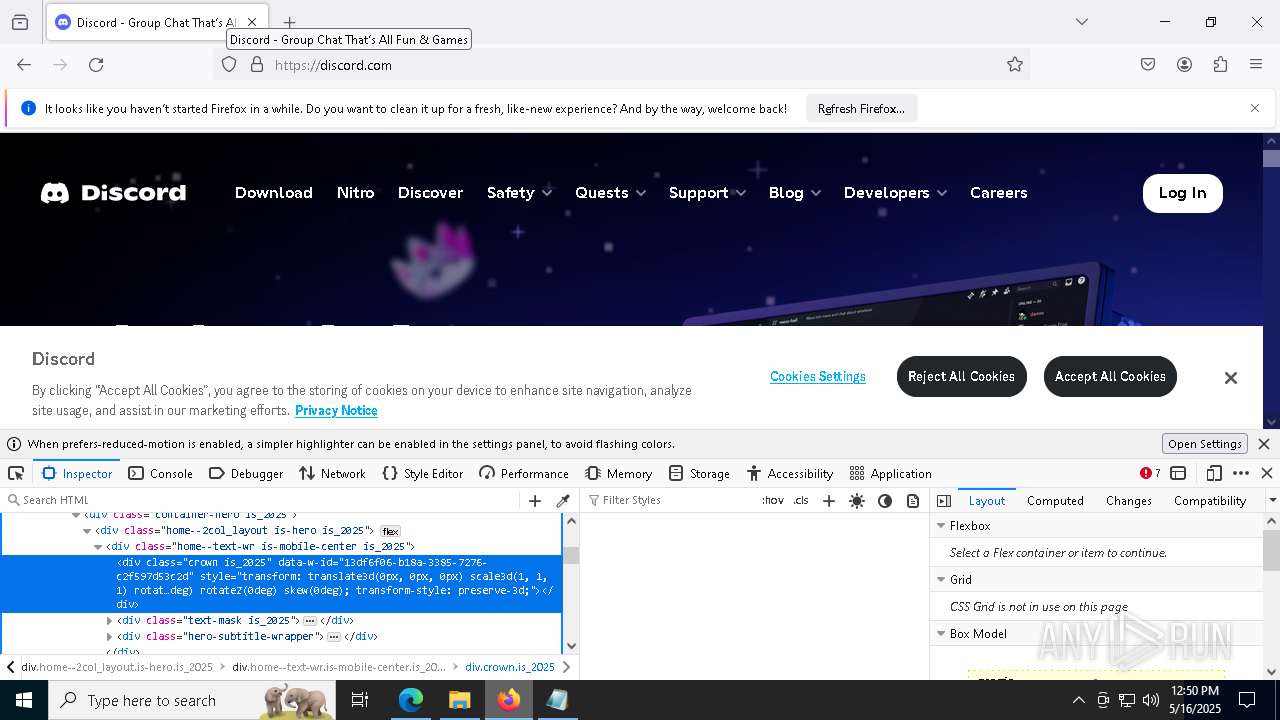Select div.home--2col_layout breadcrumb
The image size is (1280, 720).
pyautogui.click(x=117, y=667)
